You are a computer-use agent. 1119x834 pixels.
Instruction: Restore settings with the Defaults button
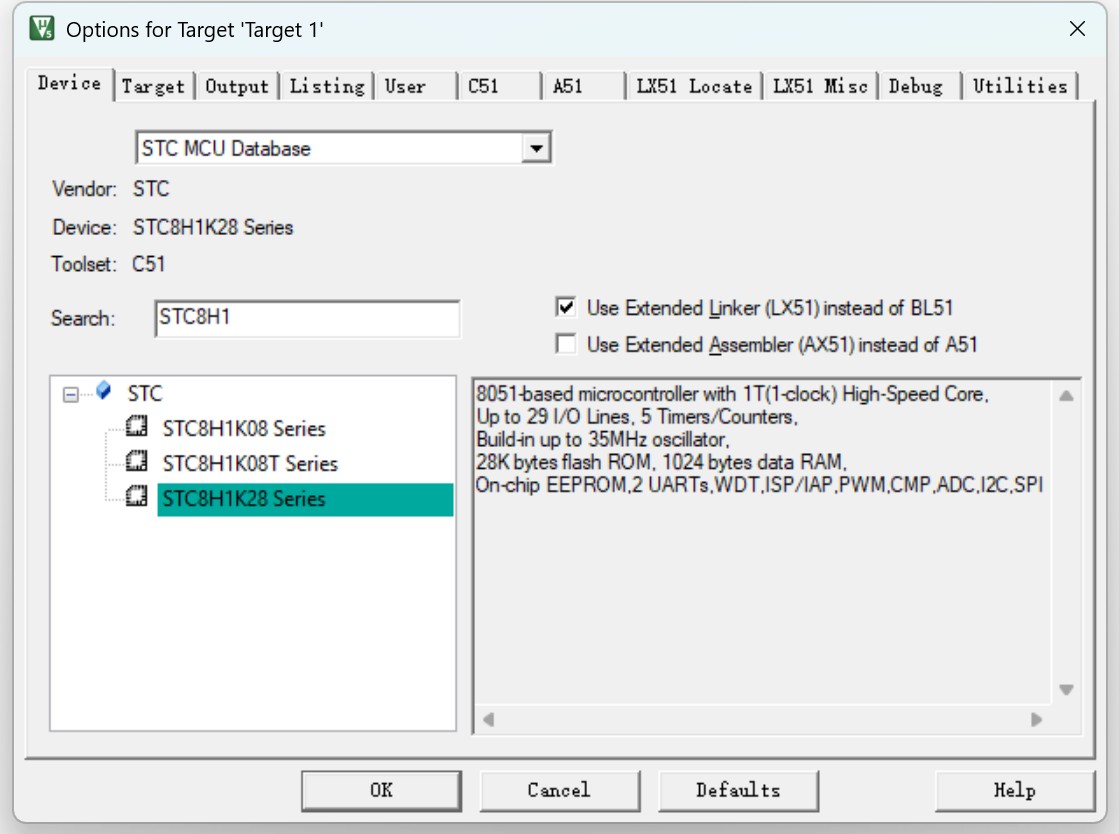tap(738, 790)
